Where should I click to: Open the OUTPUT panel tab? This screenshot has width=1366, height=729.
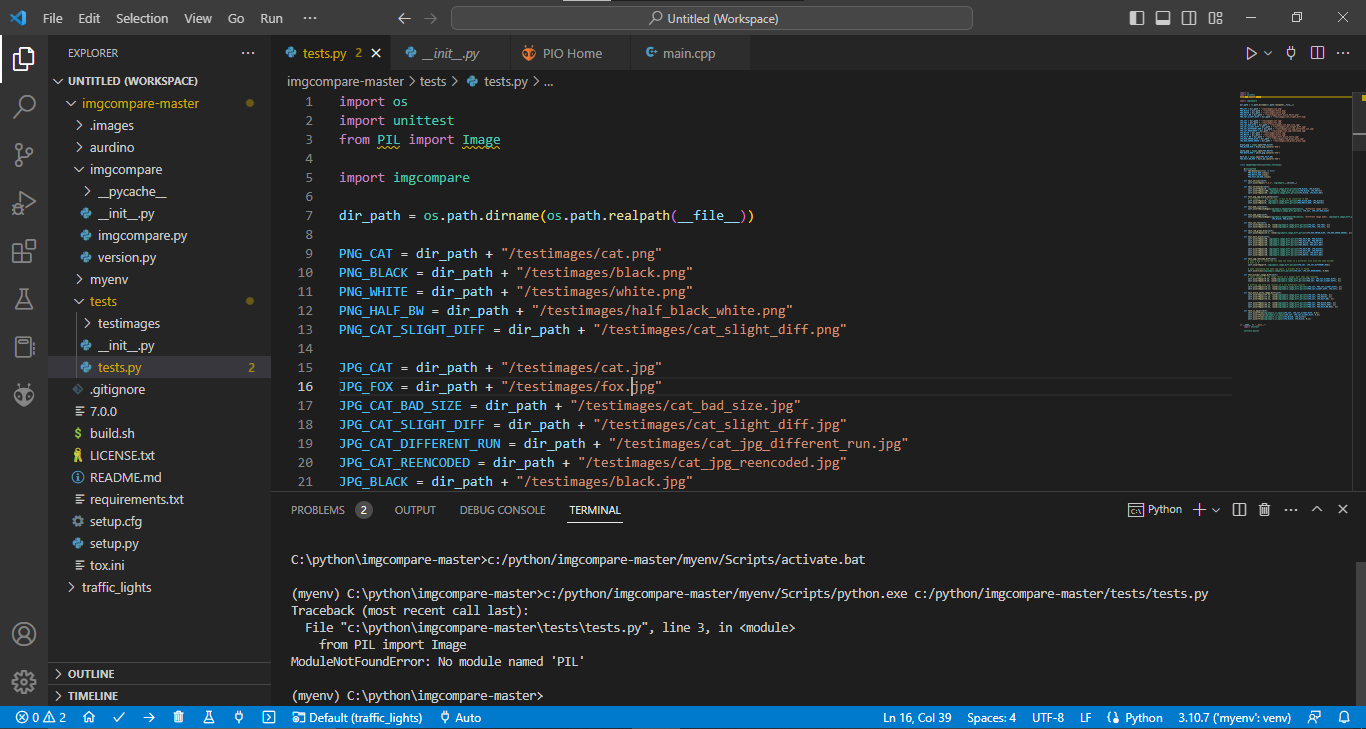[415, 510]
